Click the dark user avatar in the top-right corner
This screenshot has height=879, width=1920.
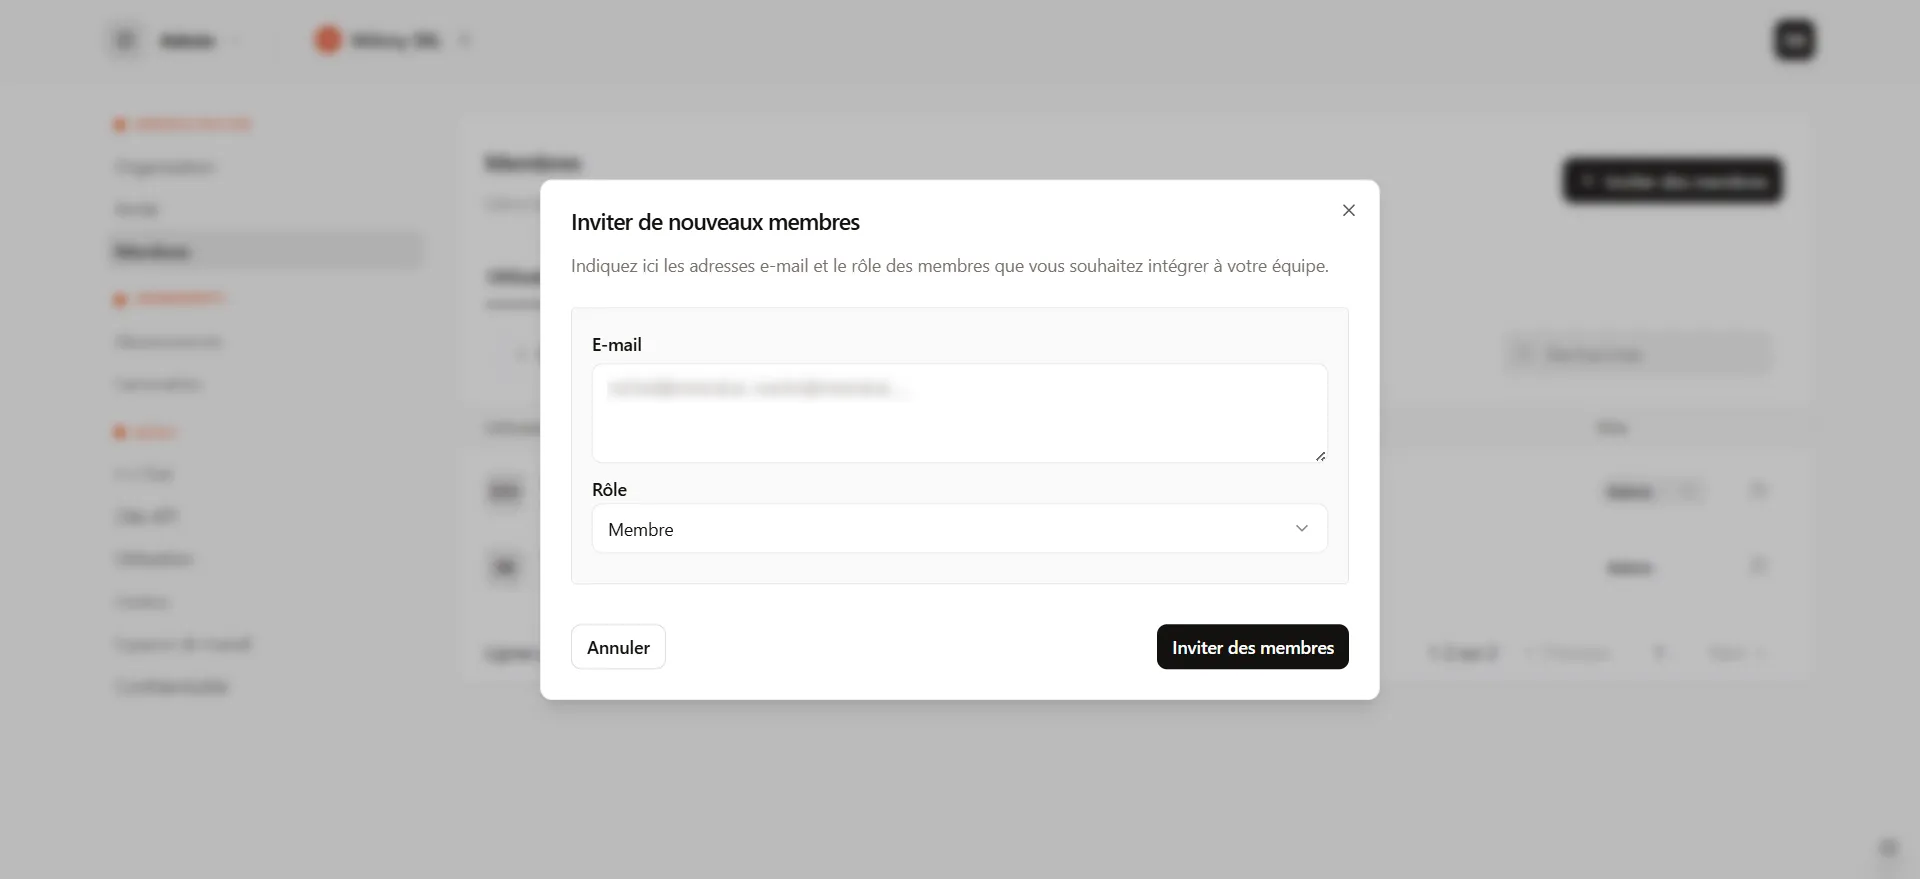tap(1795, 40)
